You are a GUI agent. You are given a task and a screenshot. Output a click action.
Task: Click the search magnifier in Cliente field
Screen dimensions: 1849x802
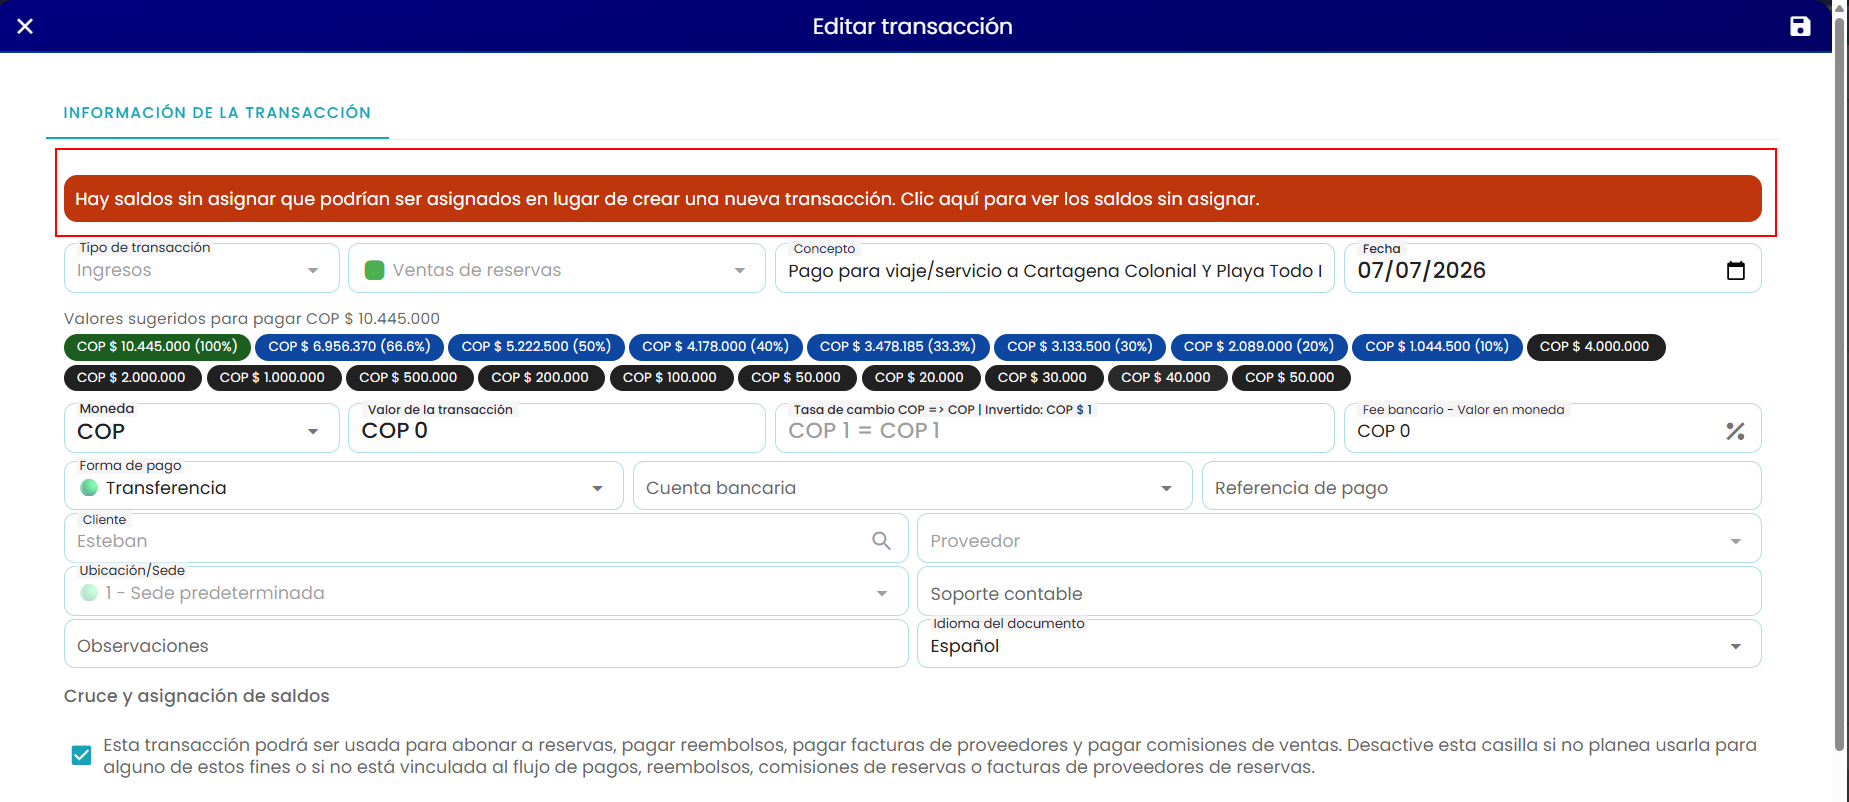click(881, 541)
